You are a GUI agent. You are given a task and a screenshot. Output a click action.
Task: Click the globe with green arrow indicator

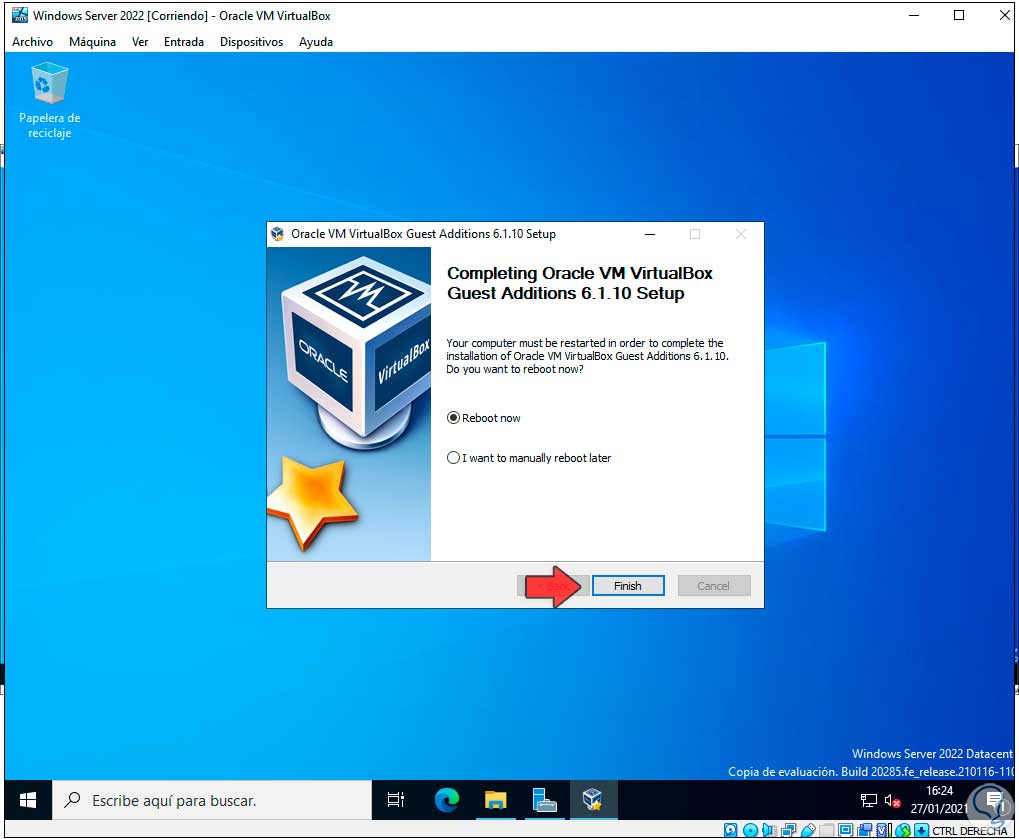pos(903,830)
